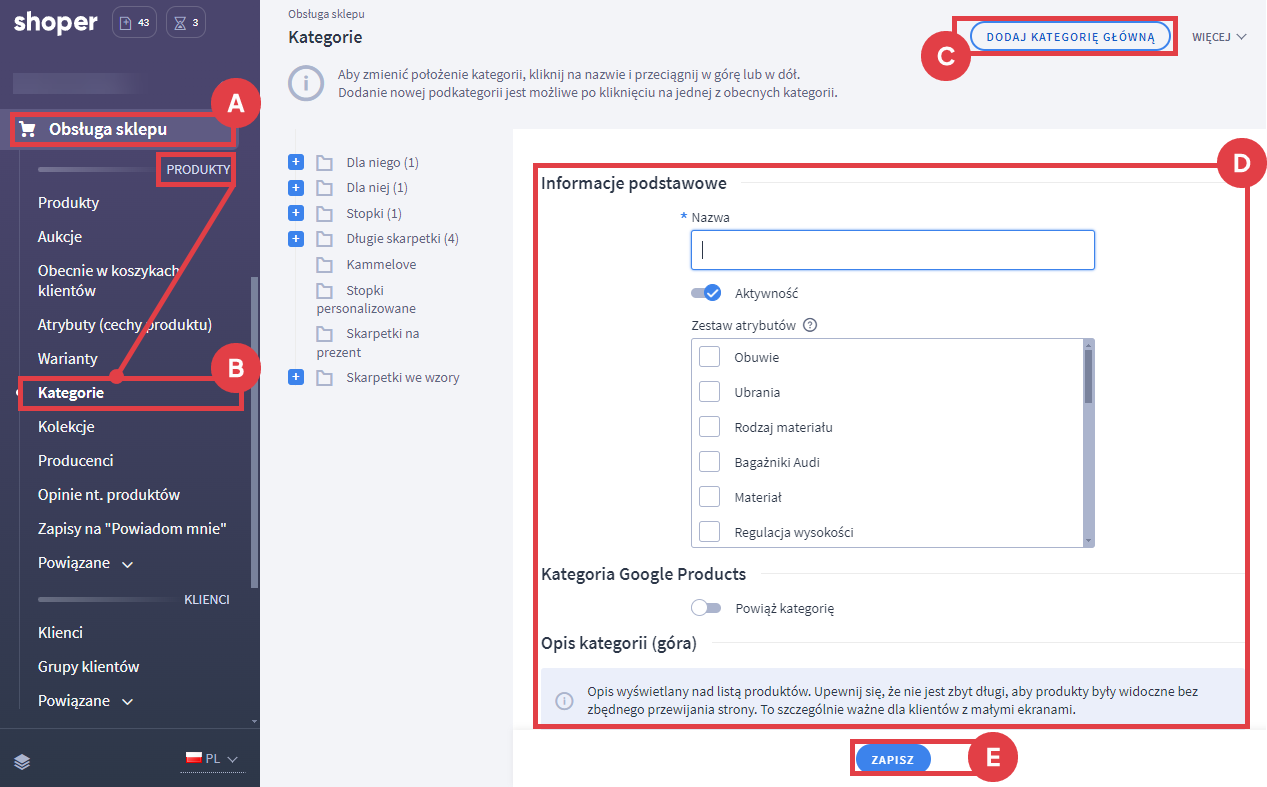Open Producenci in the sidebar menu
1267x787 pixels.
coord(75,461)
